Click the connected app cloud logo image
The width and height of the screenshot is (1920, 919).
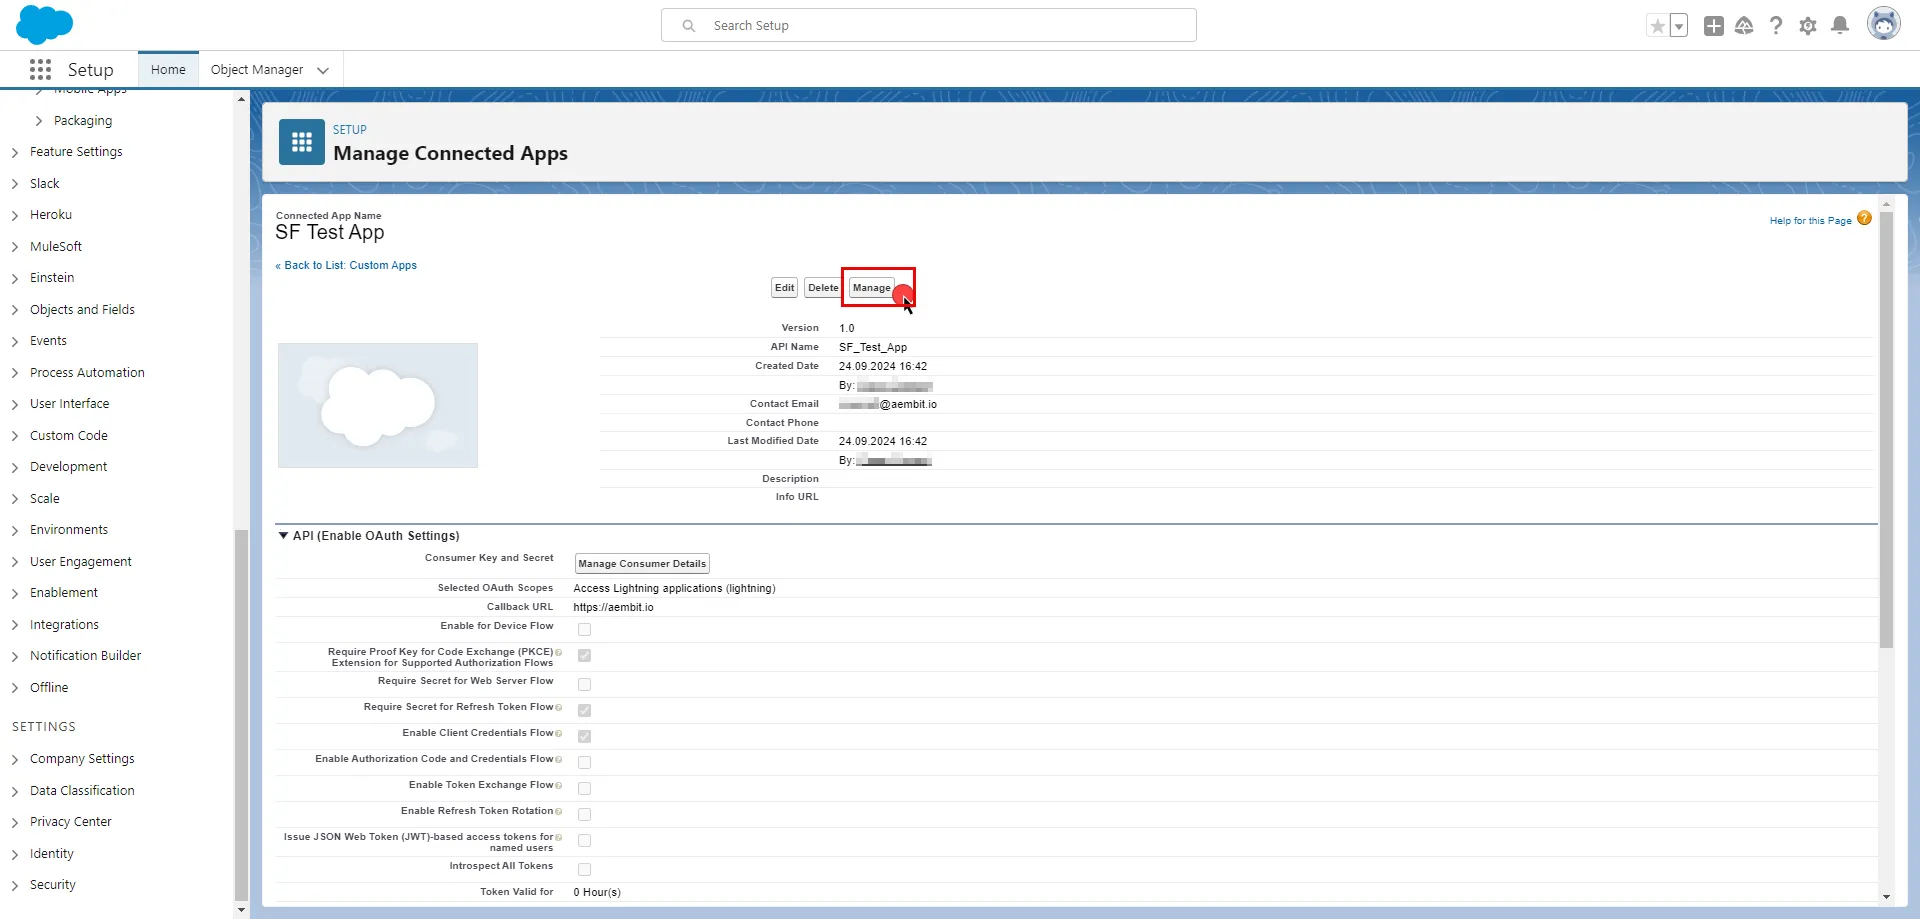pos(378,406)
